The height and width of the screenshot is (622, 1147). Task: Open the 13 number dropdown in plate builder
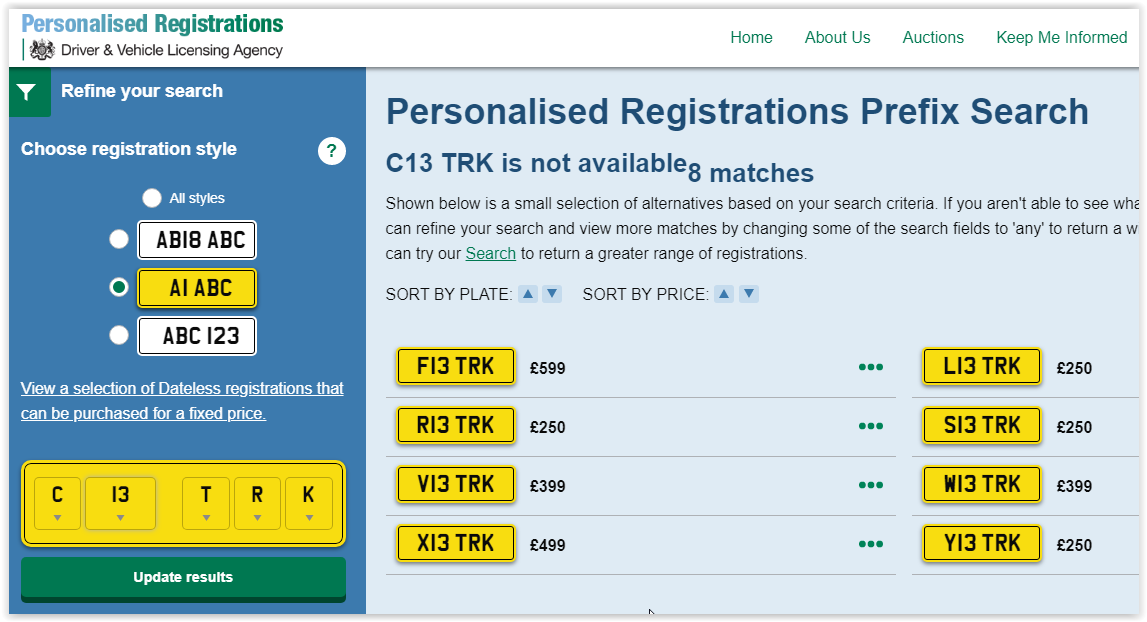coord(120,503)
